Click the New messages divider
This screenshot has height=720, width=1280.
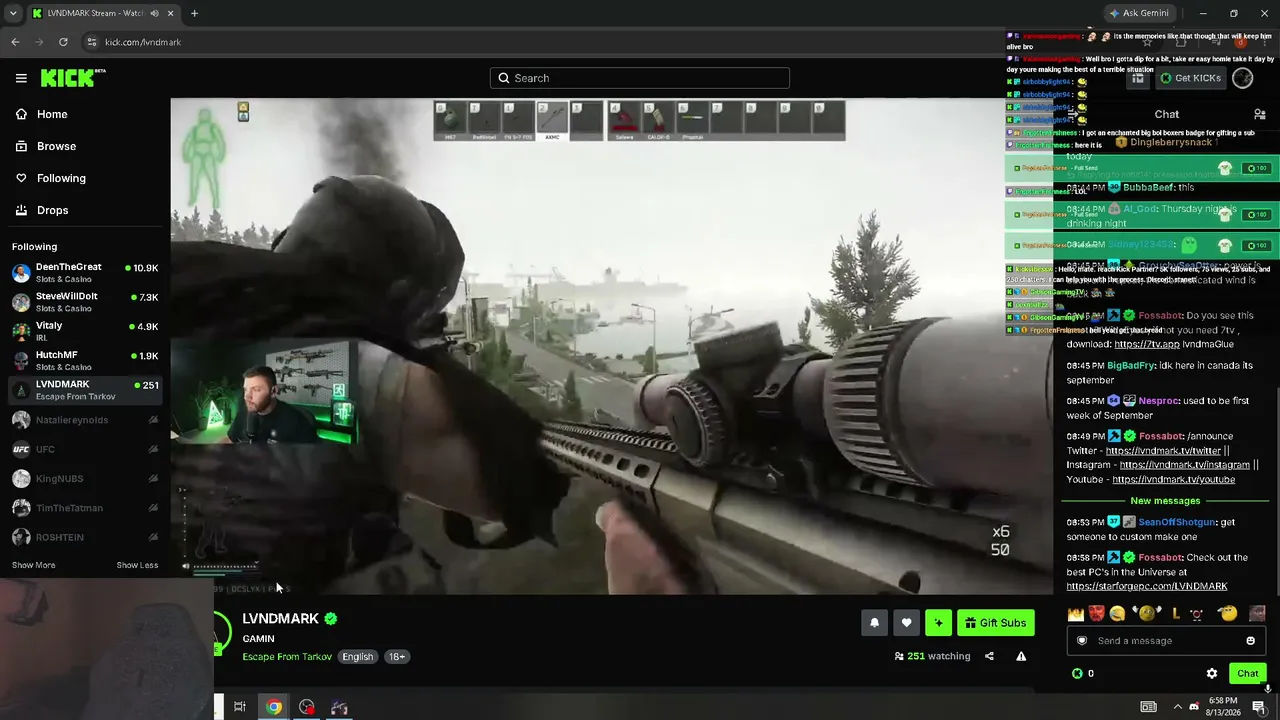pyautogui.click(x=1165, y=501)
